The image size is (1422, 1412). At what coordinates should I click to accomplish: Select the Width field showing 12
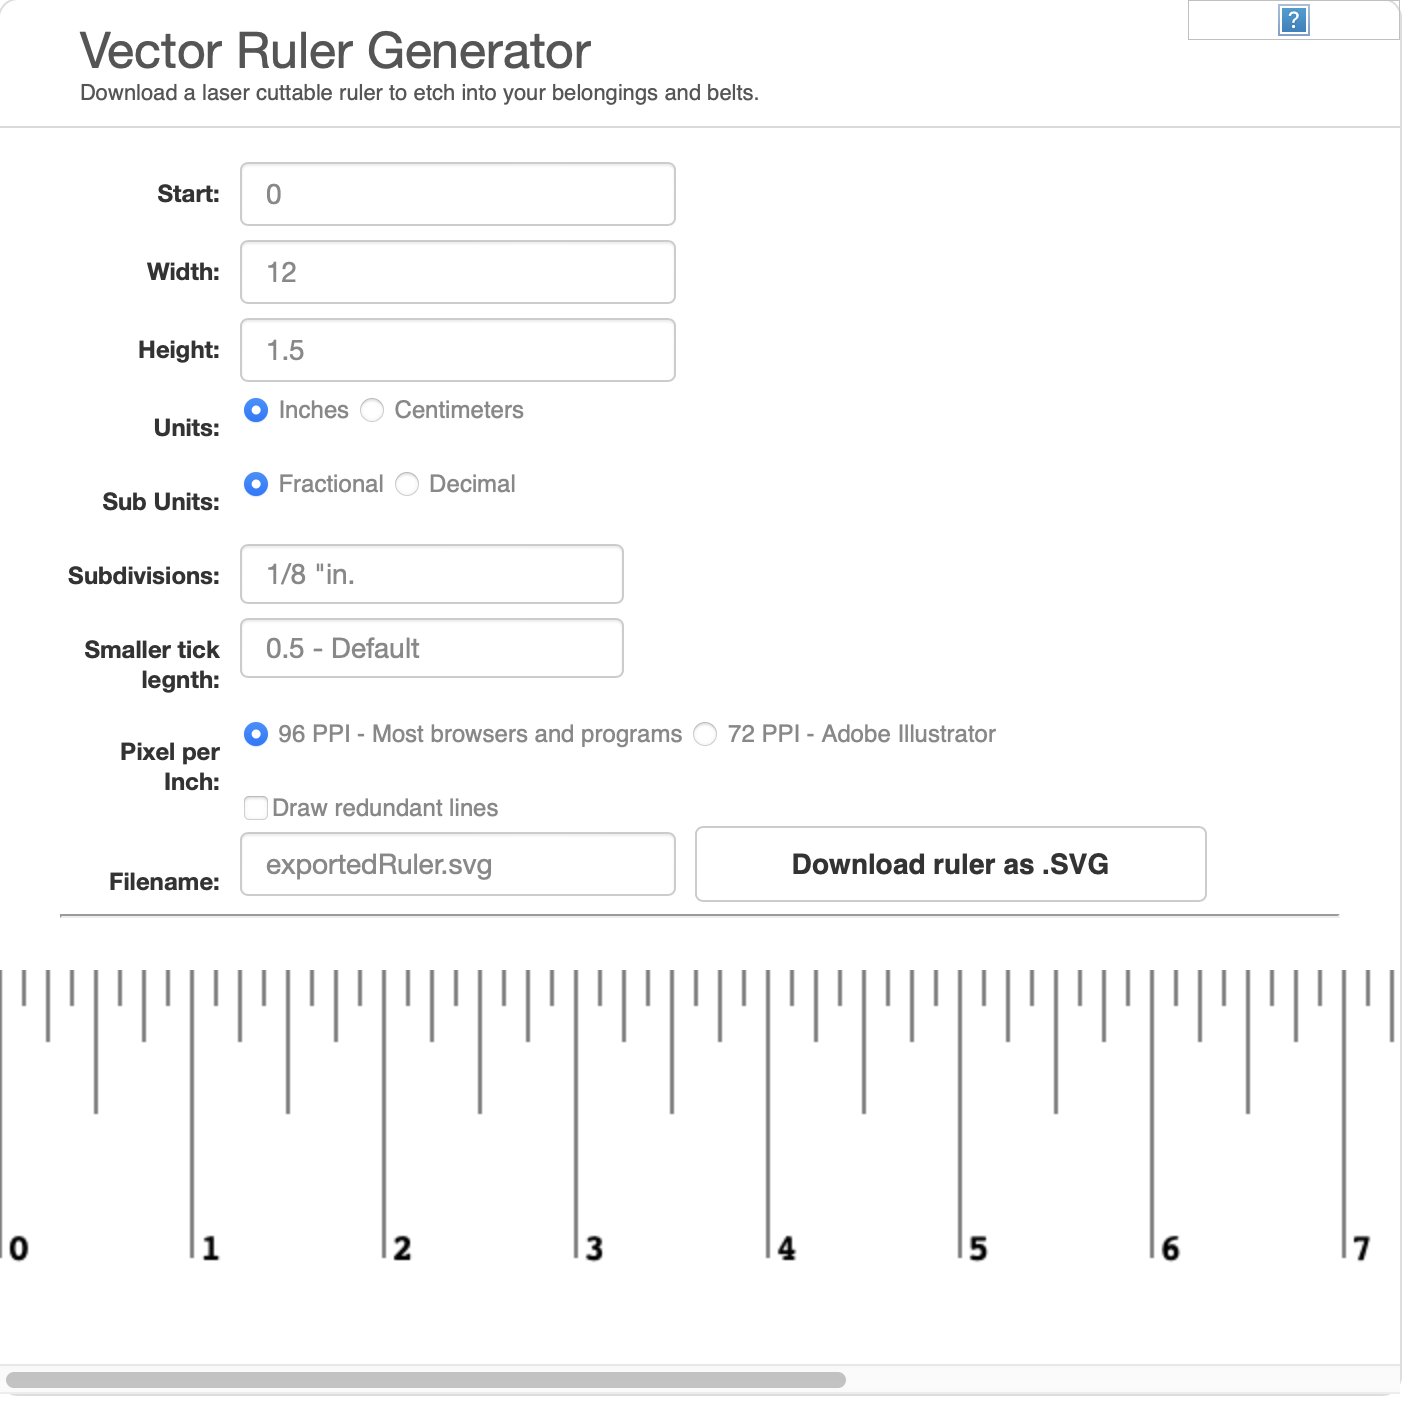456,271
